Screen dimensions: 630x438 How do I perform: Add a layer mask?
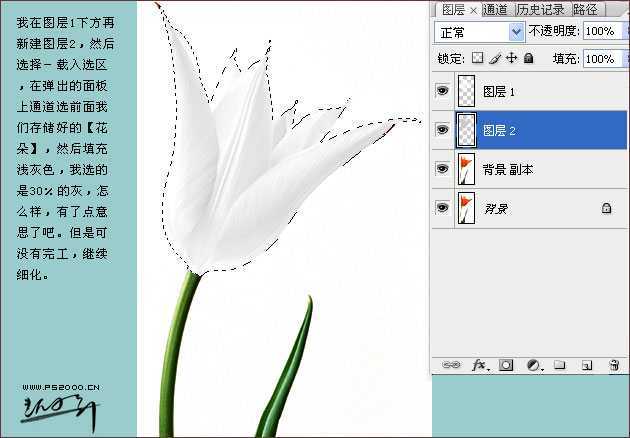[506, 365]
